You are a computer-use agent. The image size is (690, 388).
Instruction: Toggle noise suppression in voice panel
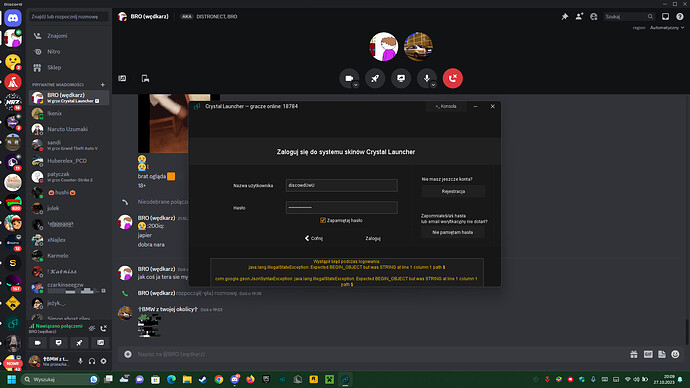point(92,328)
